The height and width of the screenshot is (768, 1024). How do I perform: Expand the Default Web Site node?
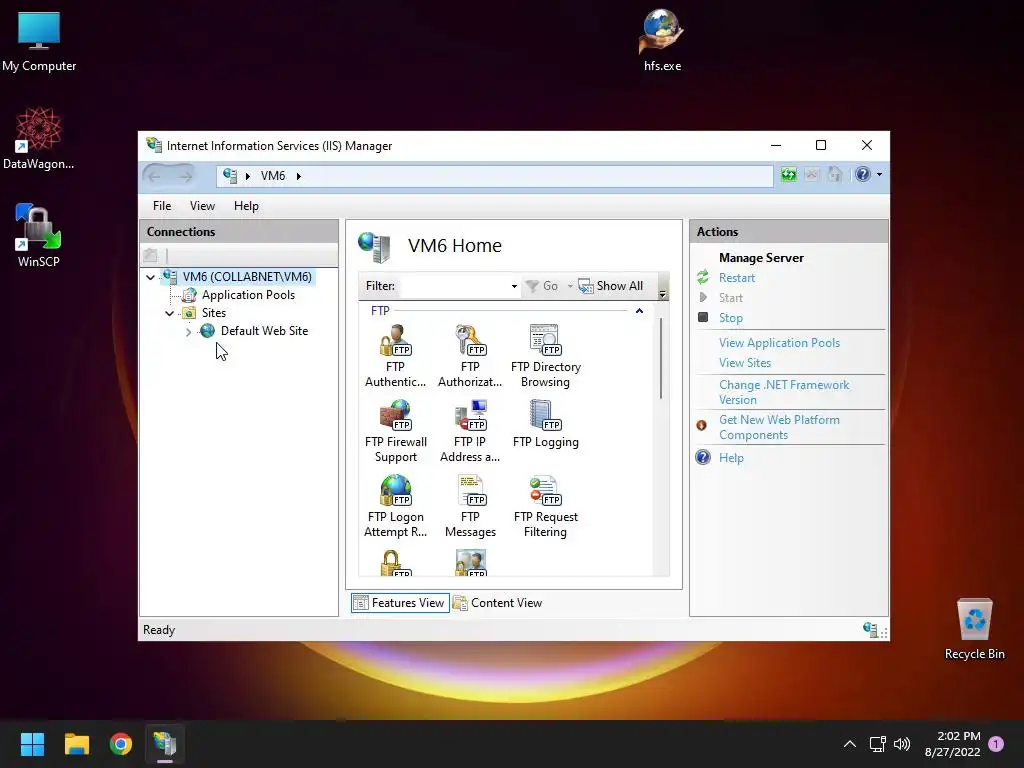[189, 332]
